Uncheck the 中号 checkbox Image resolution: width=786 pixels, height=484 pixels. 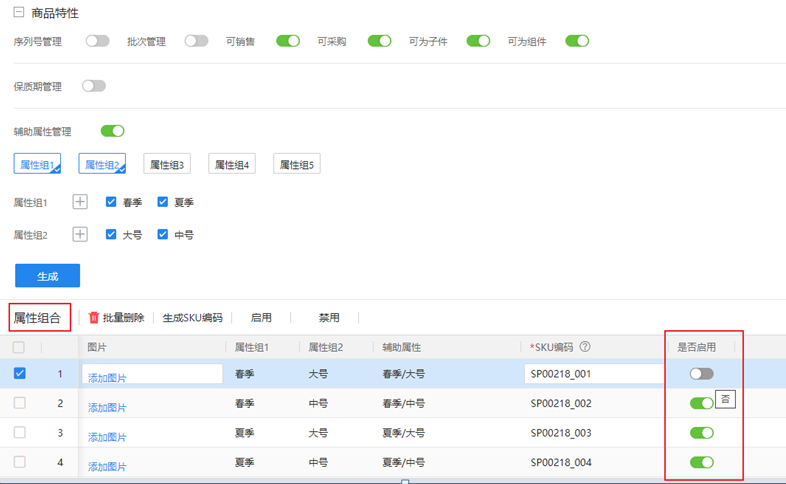(x=163, y=235)
